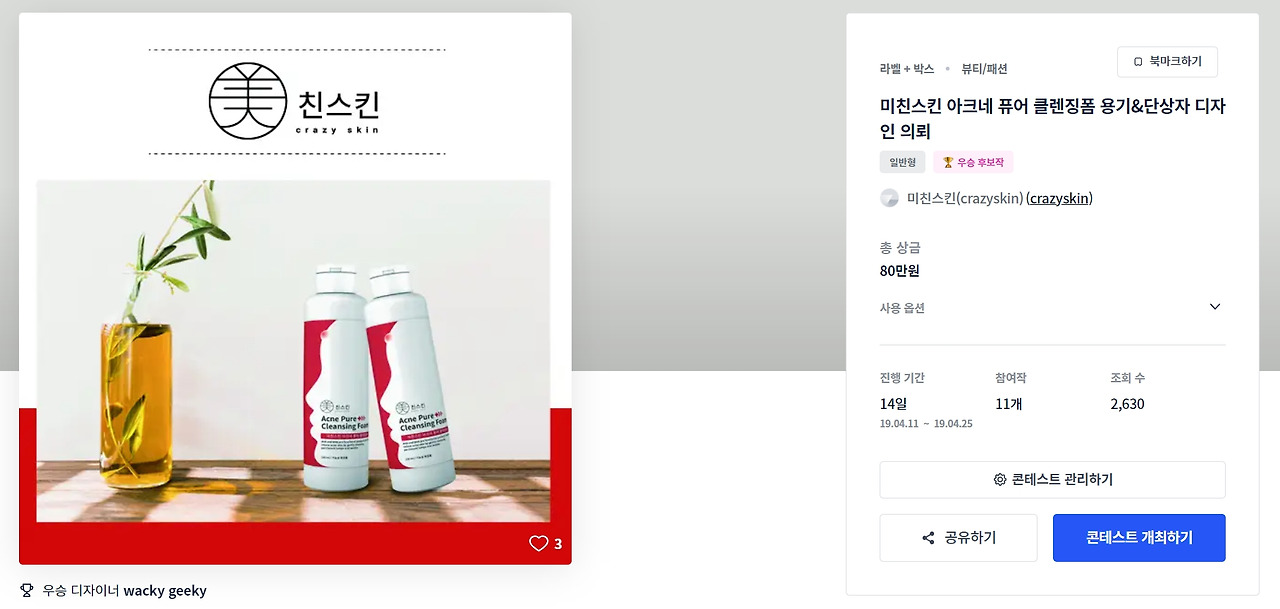
Task: Open winning designer wacky geeky profile
Action: point(165,591)
